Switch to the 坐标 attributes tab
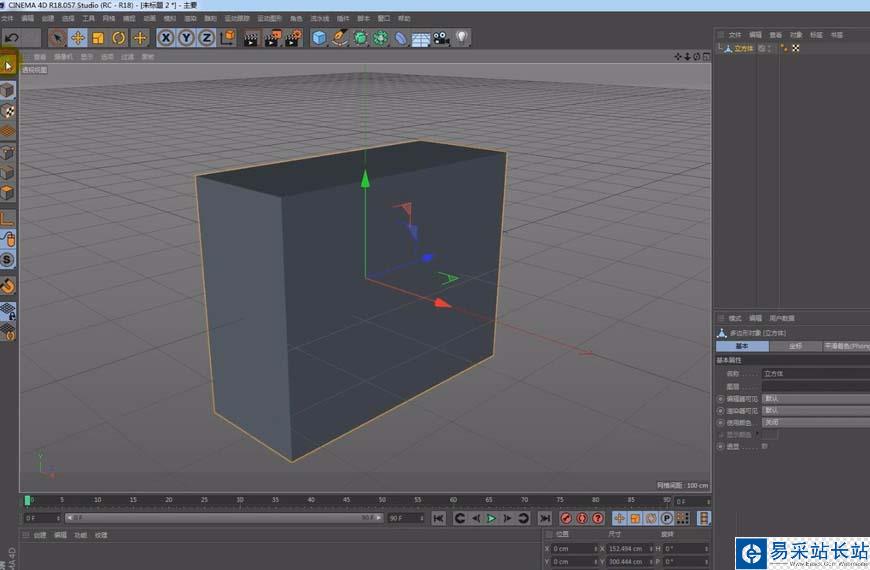This screenshot has height=570, width=870. point(795,346)
